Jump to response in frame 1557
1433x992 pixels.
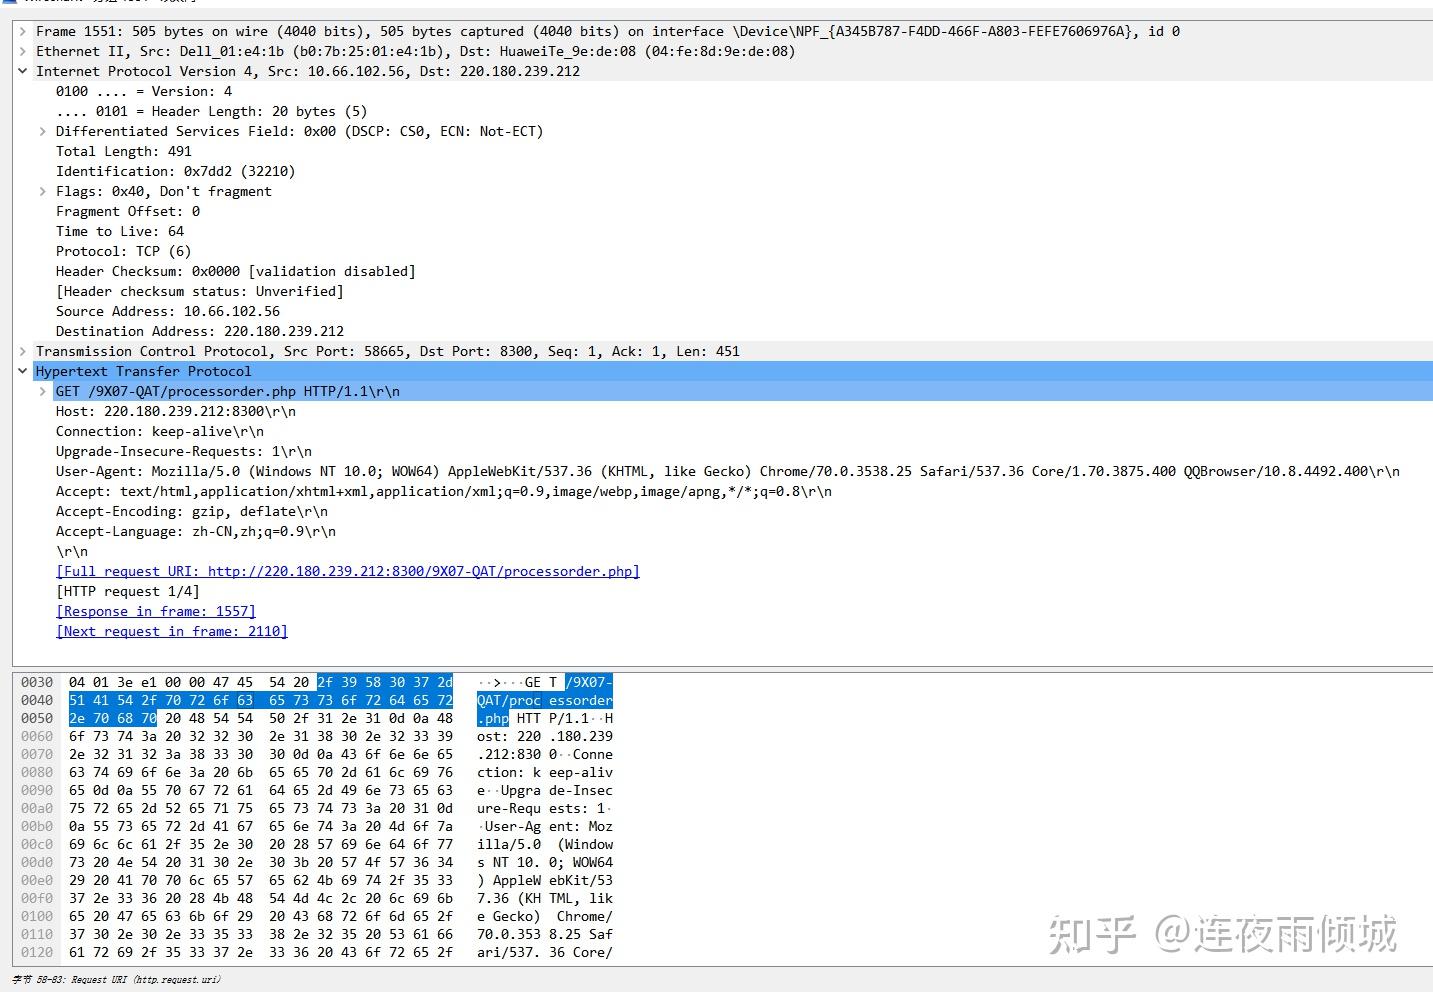pos(155,611)
